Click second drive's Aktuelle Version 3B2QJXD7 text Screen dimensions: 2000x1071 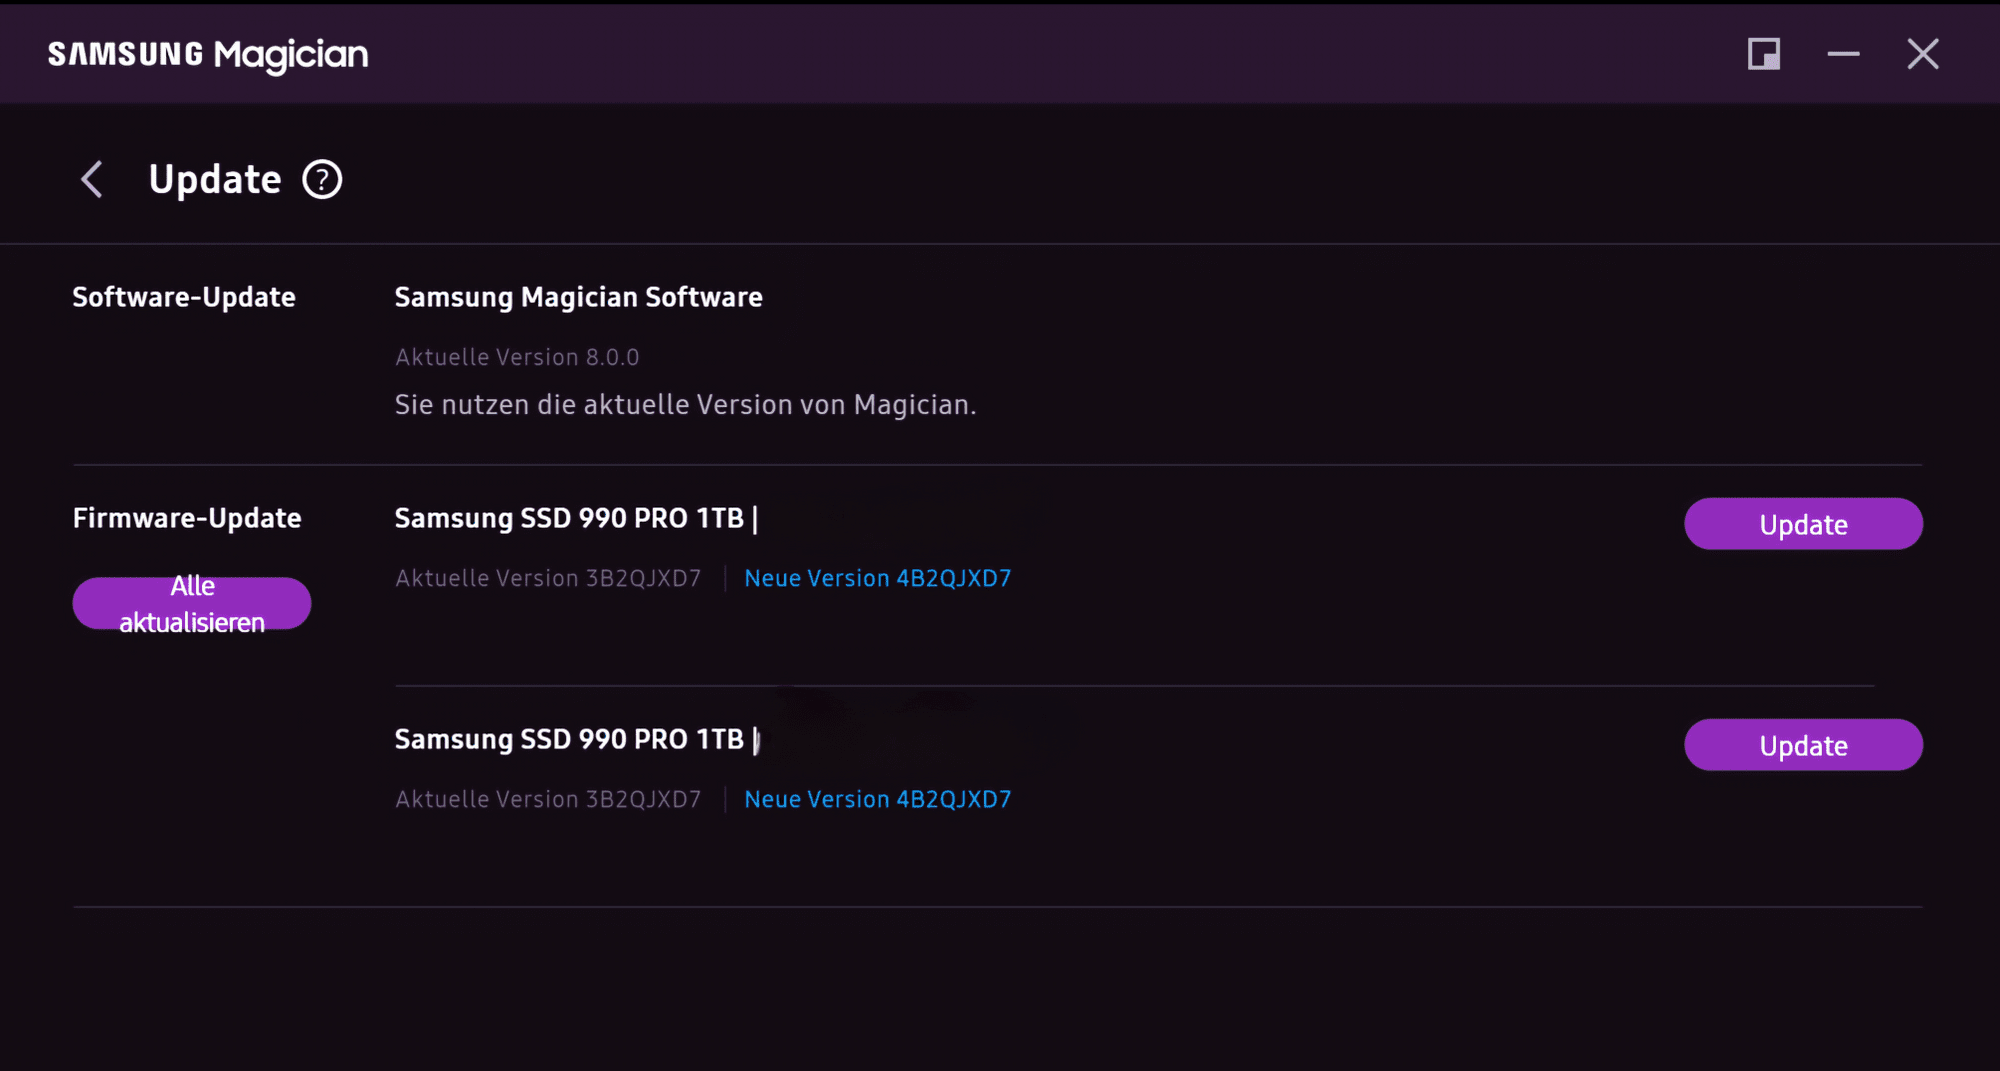coord(548,799)
